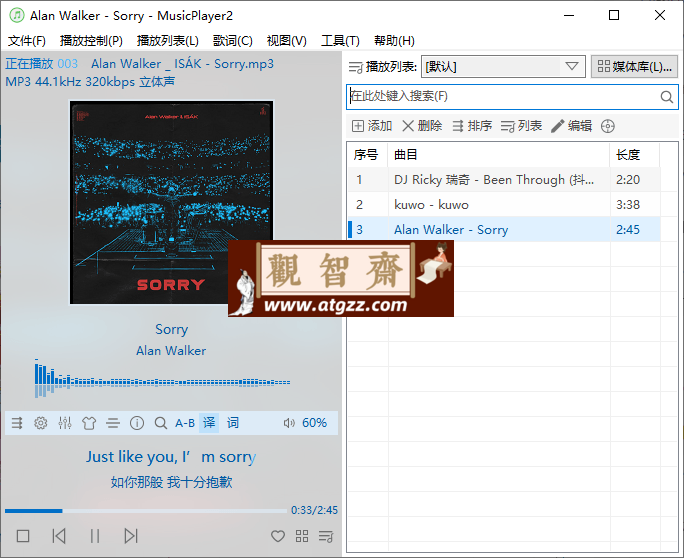
Task: Open the 工具(T) menu
Action: tap(340, 41)
